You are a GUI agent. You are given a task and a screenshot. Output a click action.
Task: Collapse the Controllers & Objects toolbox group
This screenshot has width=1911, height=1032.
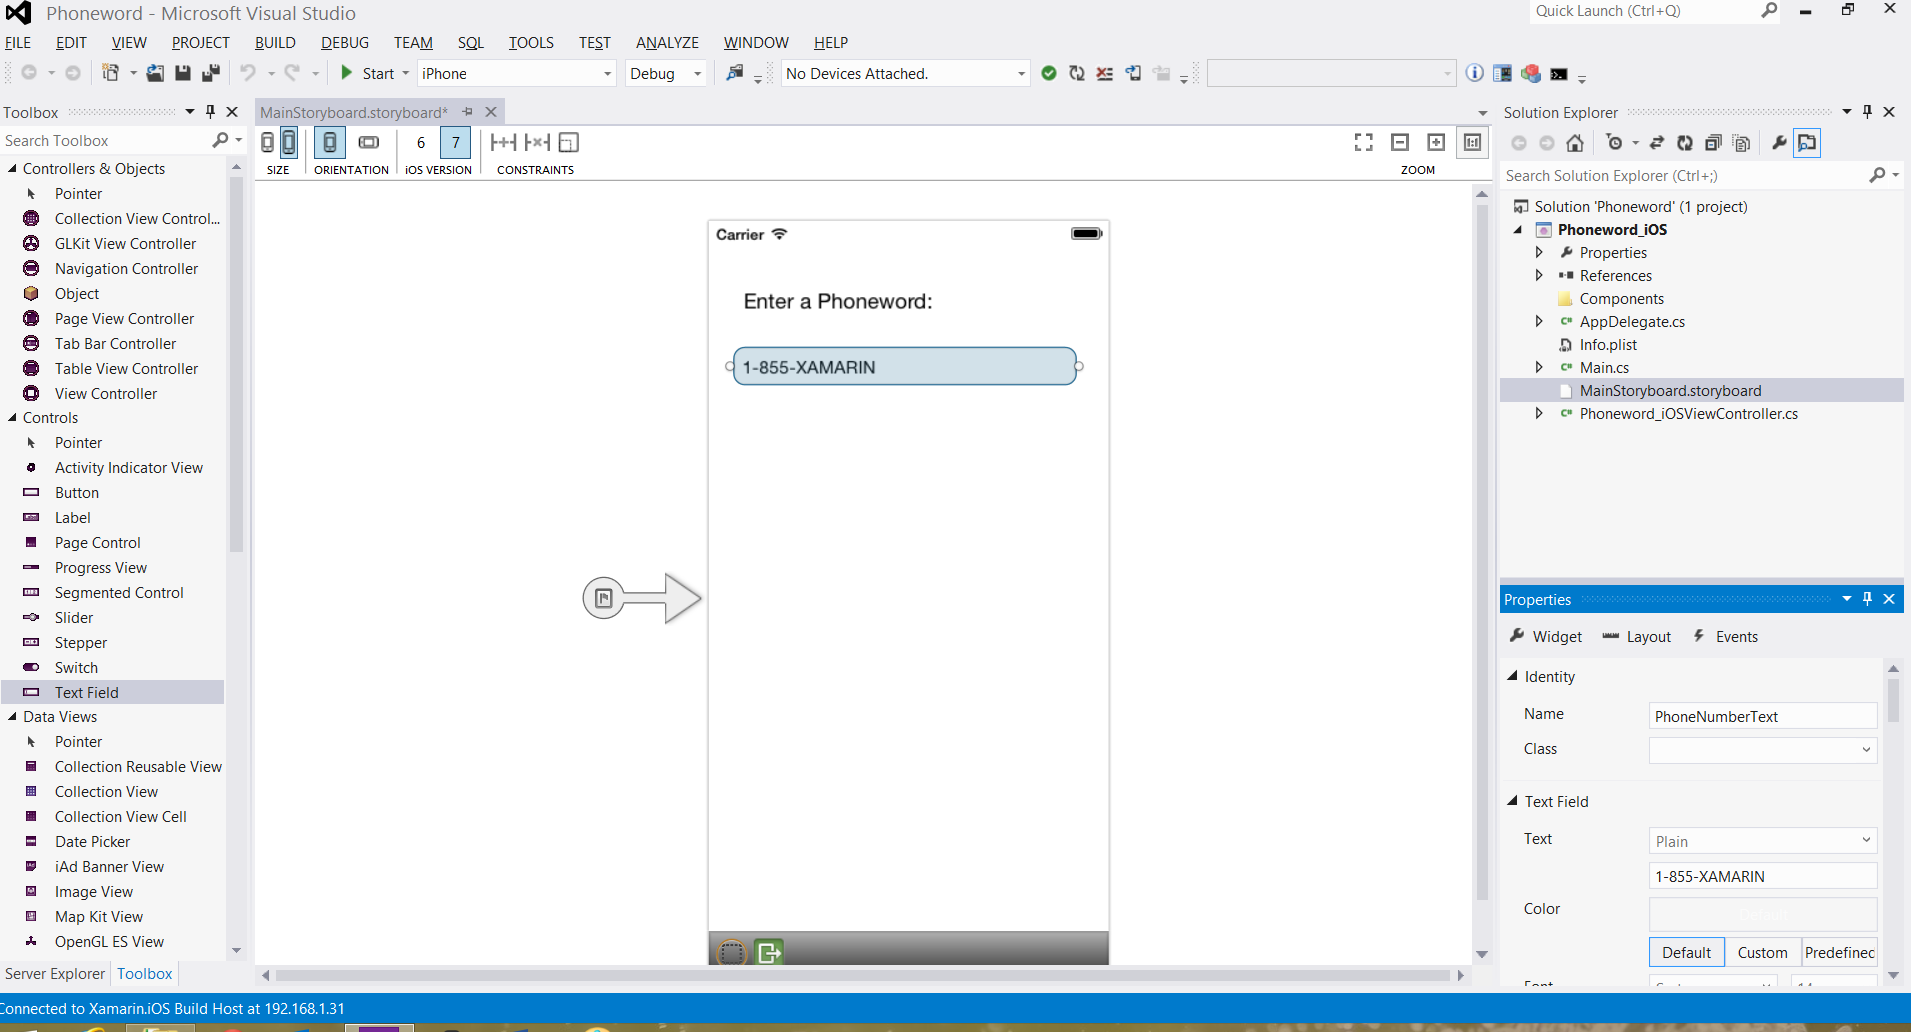coord(12,168)
